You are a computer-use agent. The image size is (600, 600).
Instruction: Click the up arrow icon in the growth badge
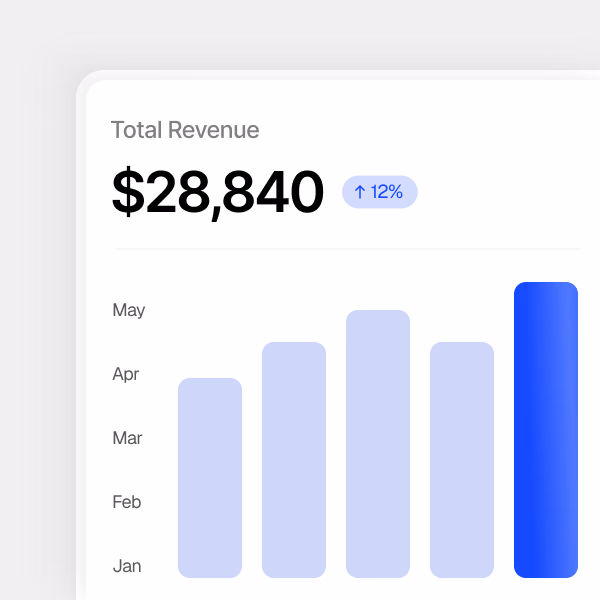tap(360, 192)
